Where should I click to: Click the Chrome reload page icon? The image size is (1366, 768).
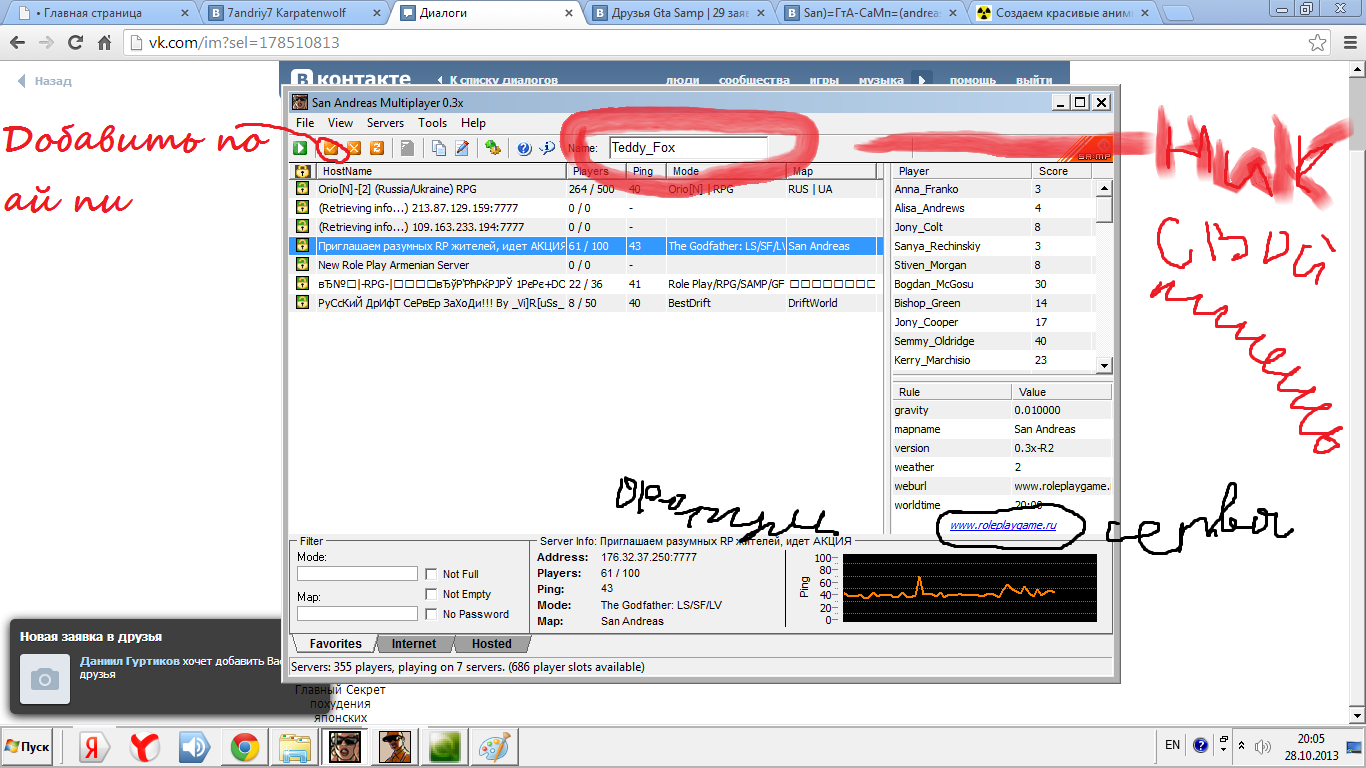tap(75, 43)
